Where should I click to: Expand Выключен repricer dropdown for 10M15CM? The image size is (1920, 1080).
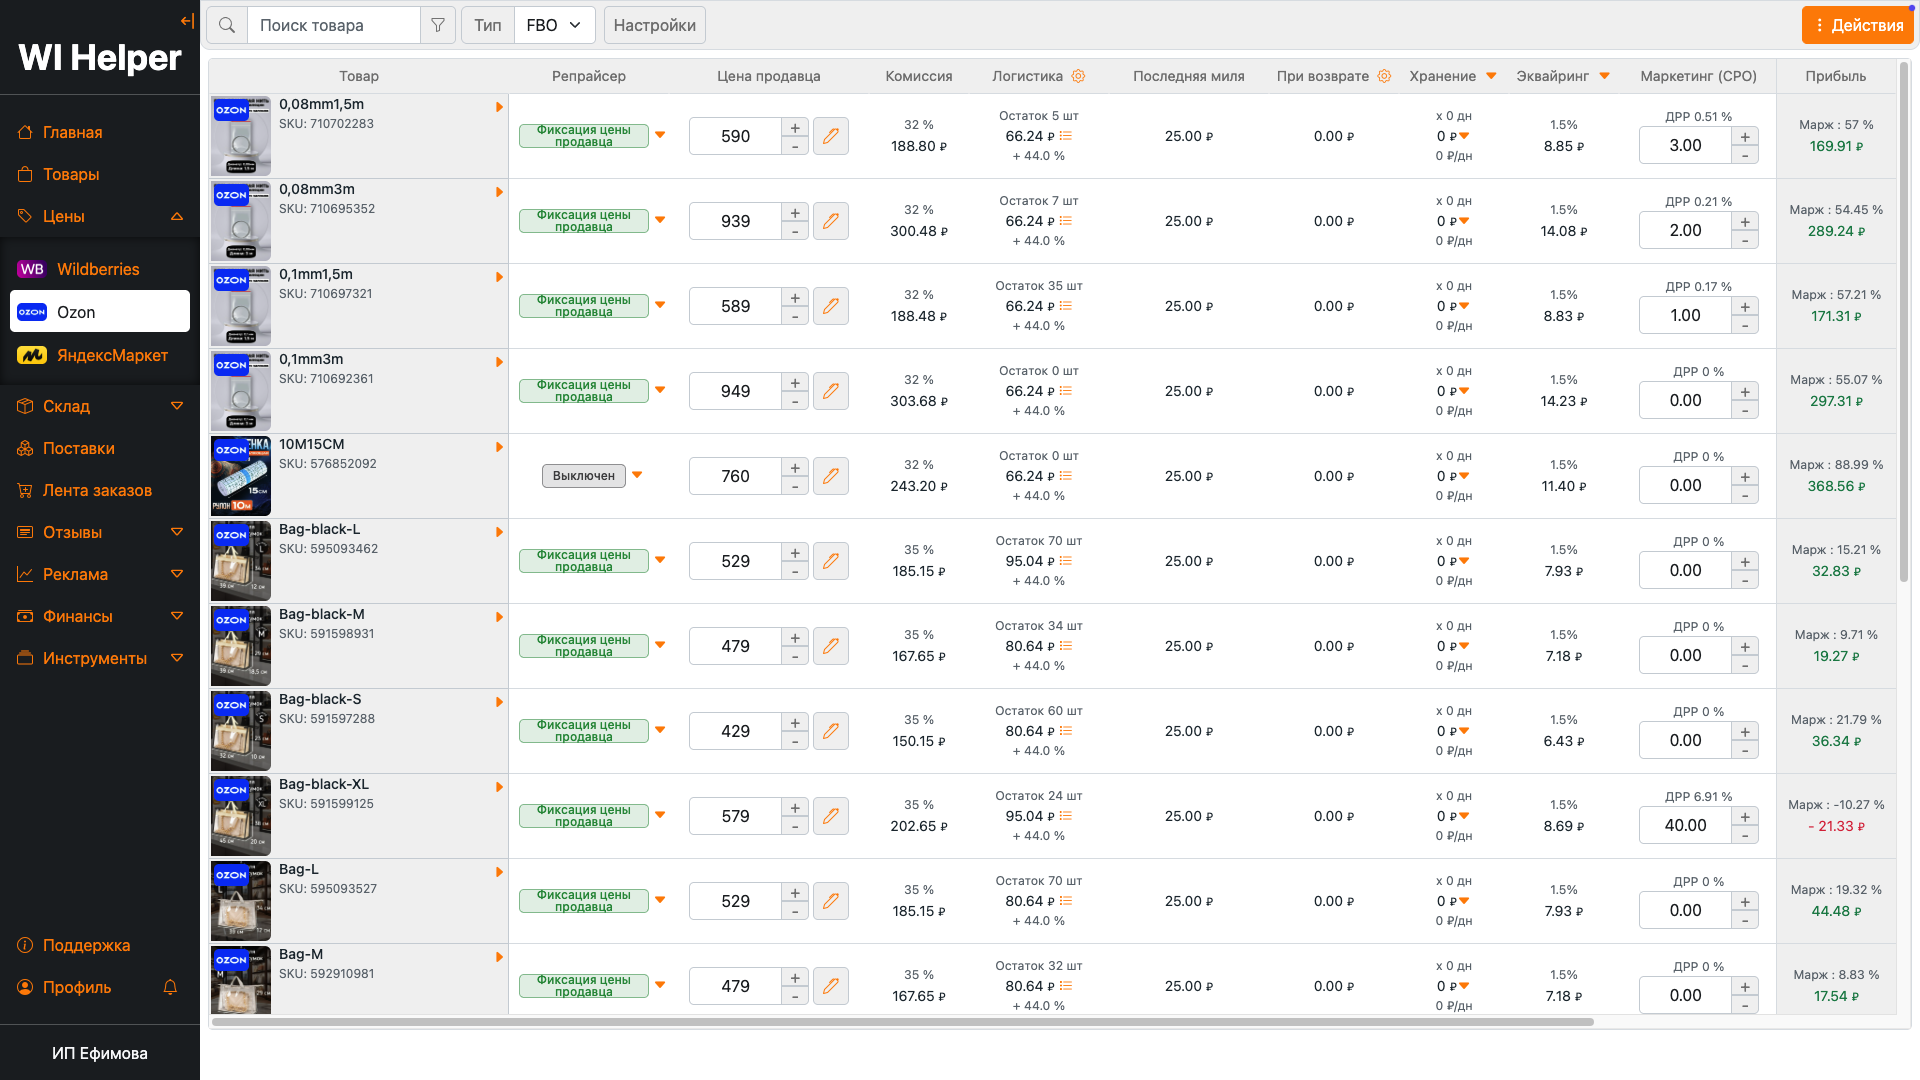point(637,475)
